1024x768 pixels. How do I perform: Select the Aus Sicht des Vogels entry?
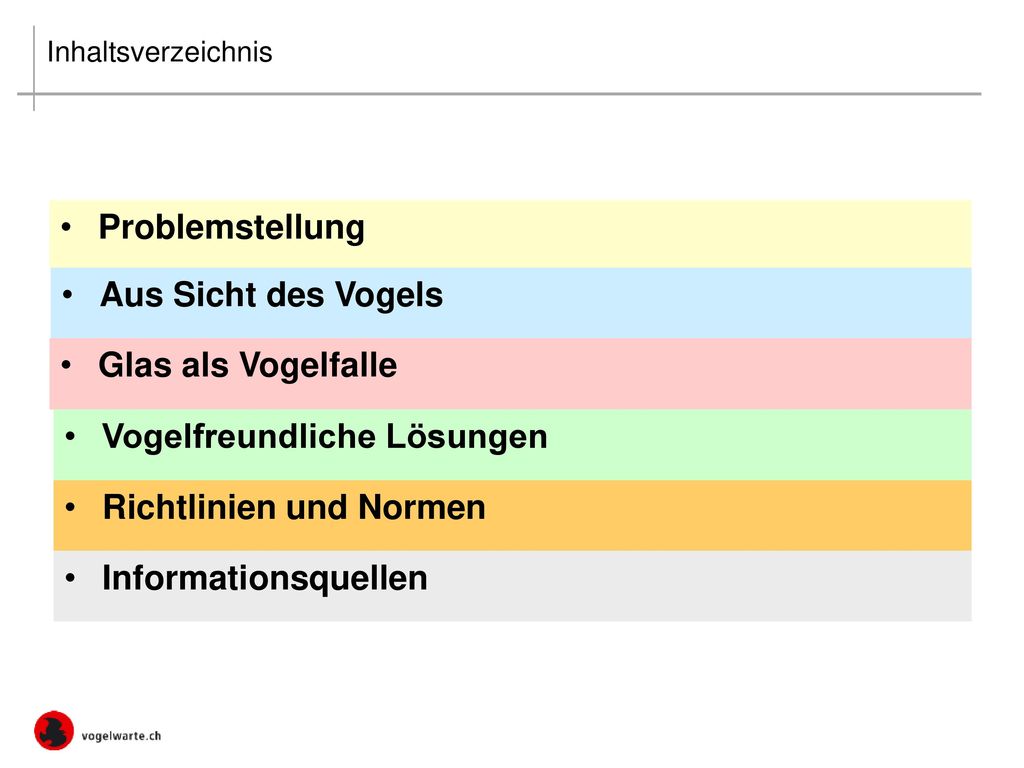(x=271, y=295)
